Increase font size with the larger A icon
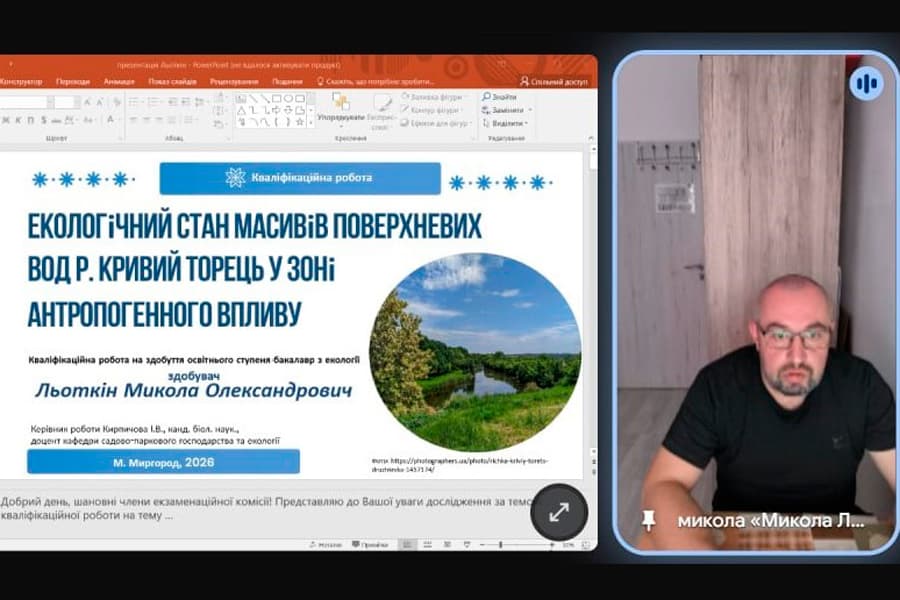The height and width of the screenshot is (600, 900). [x=87, y=102]
